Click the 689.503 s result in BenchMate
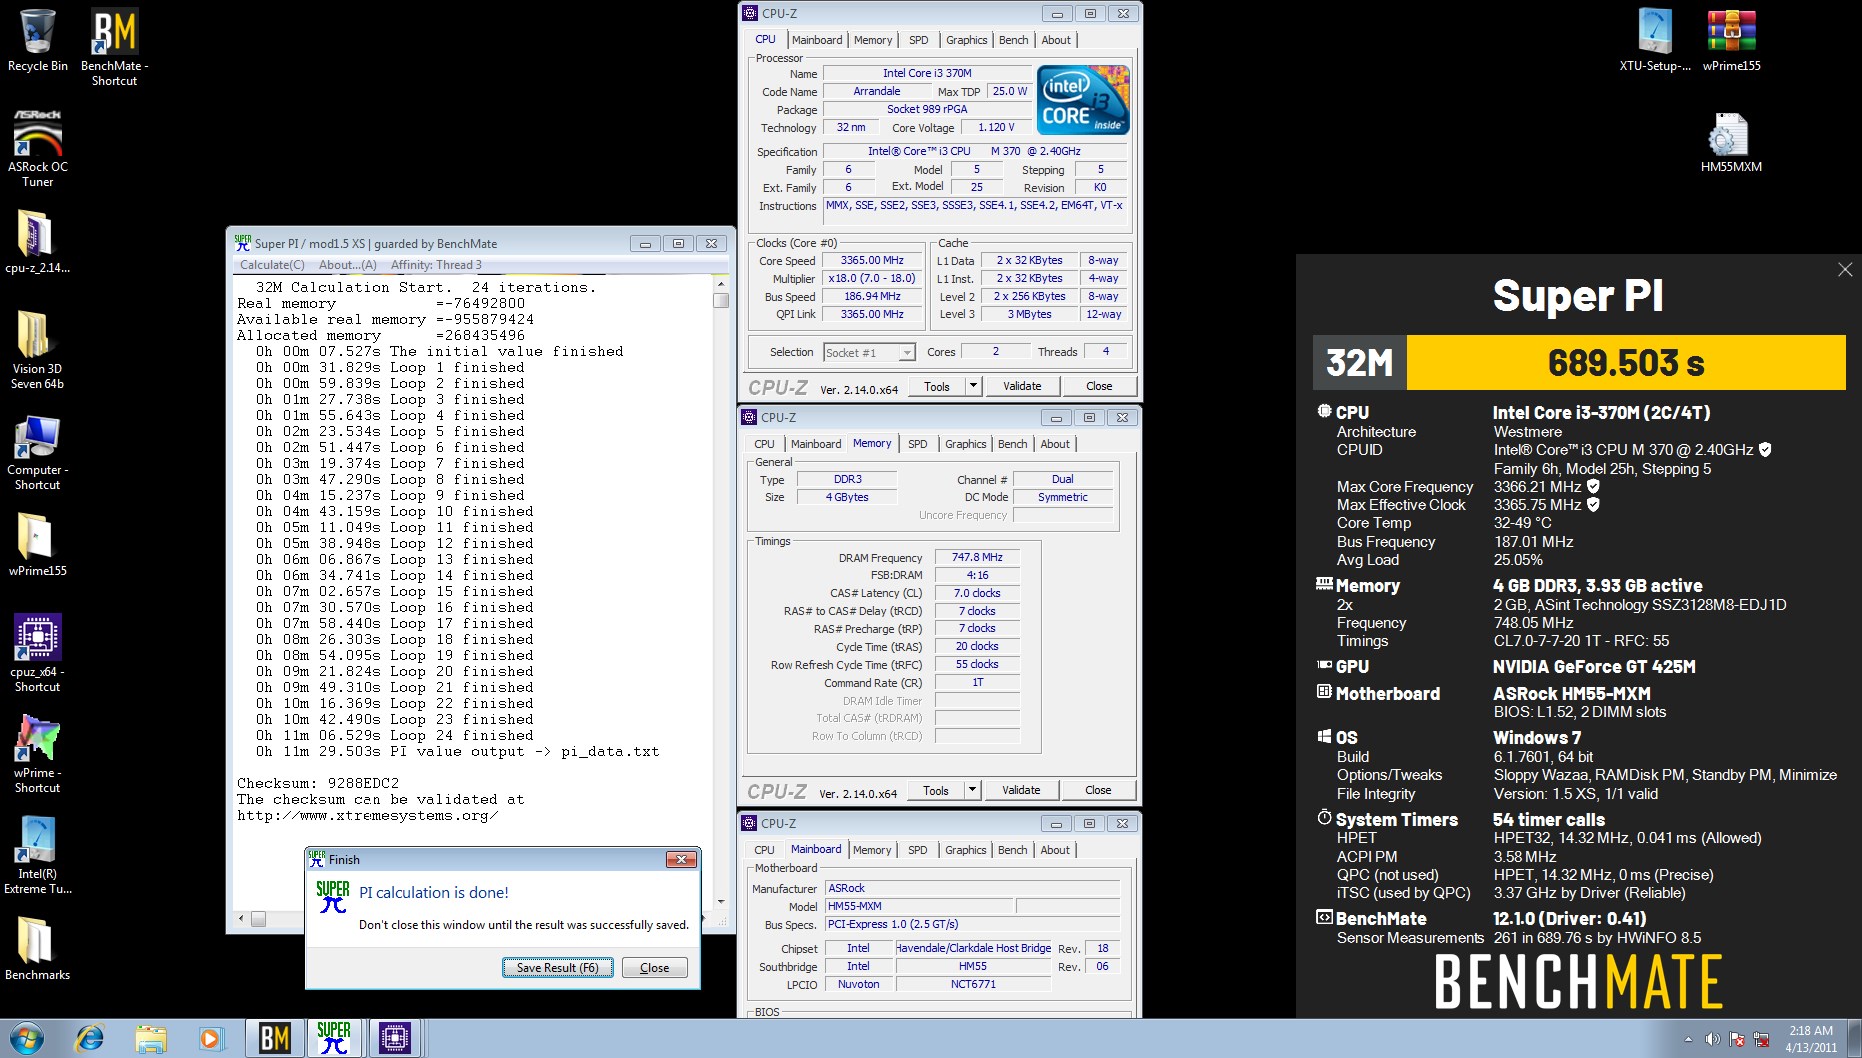This screenshot has width=1862, height=1058. tap(1626, 362)
